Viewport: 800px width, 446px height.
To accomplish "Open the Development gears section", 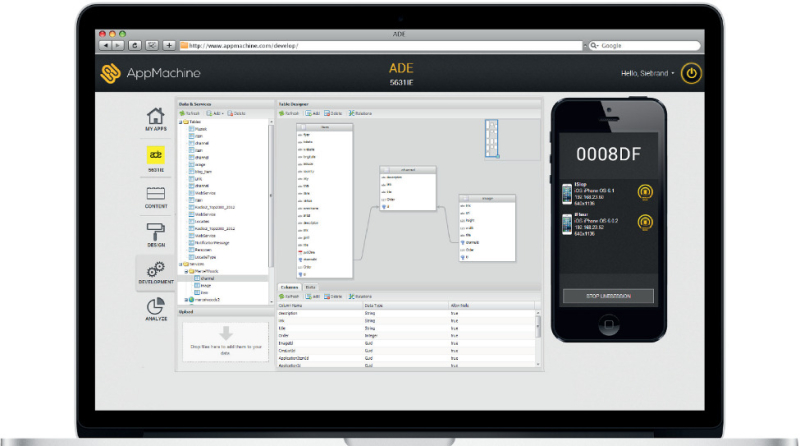I will (x=156, y=272).
